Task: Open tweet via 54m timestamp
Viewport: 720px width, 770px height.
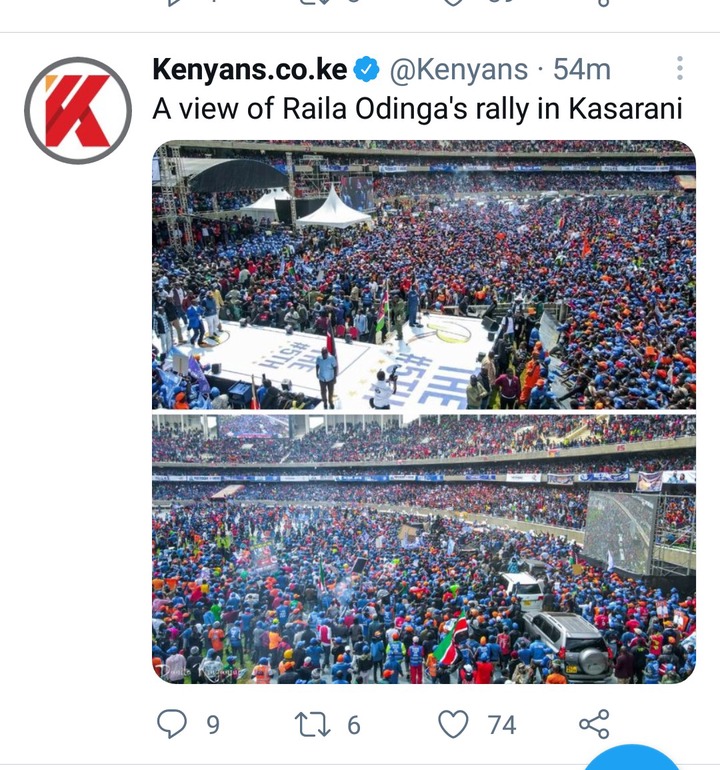Action: click(x=582, y=70)
